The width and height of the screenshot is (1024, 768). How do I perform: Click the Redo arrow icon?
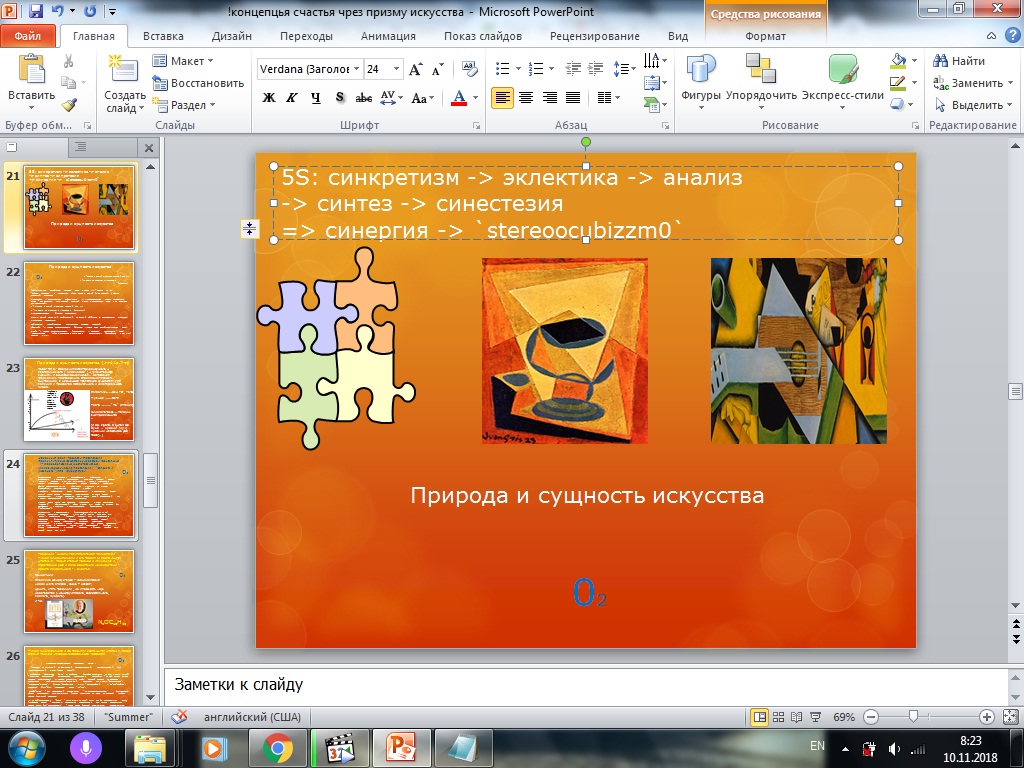(90, 11)
